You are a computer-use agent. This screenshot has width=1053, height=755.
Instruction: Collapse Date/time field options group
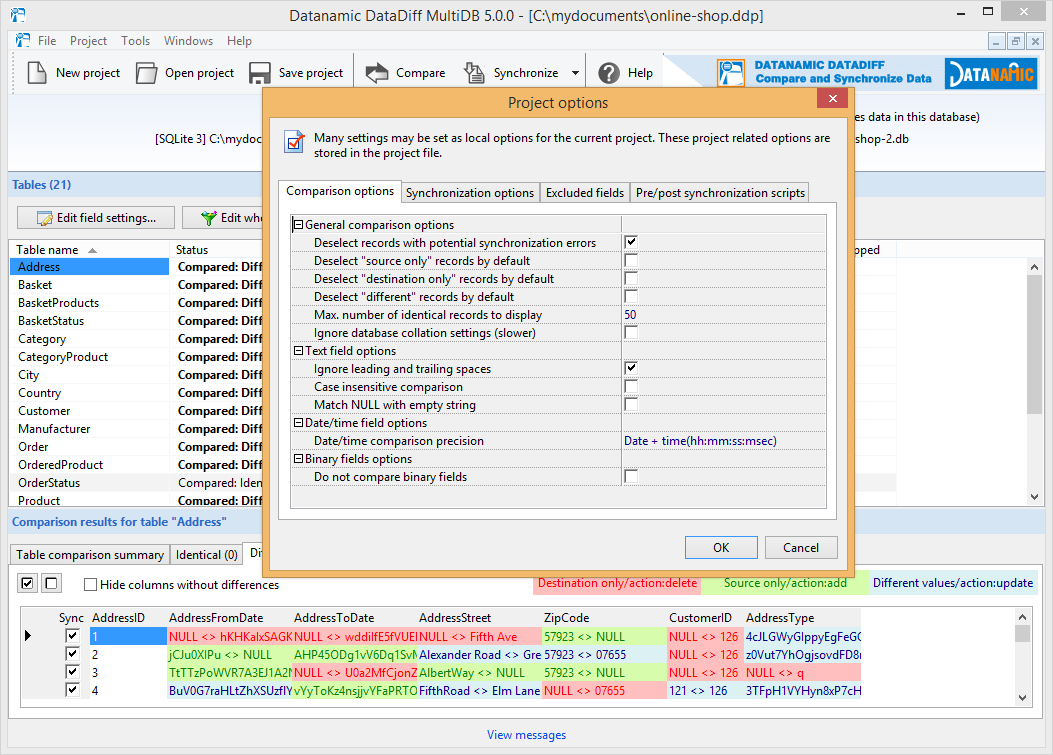299,423
